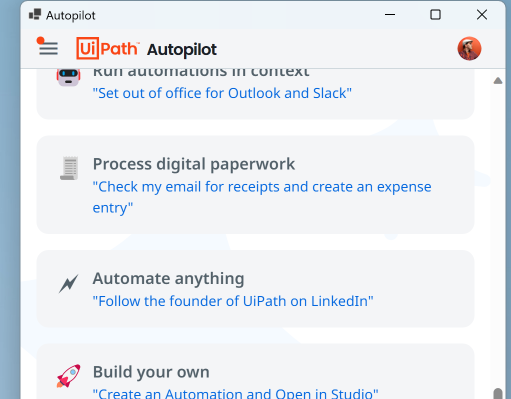Click the lightning bolt Automate anything icon
Screen dimensions: 511x399
point(69,284)
